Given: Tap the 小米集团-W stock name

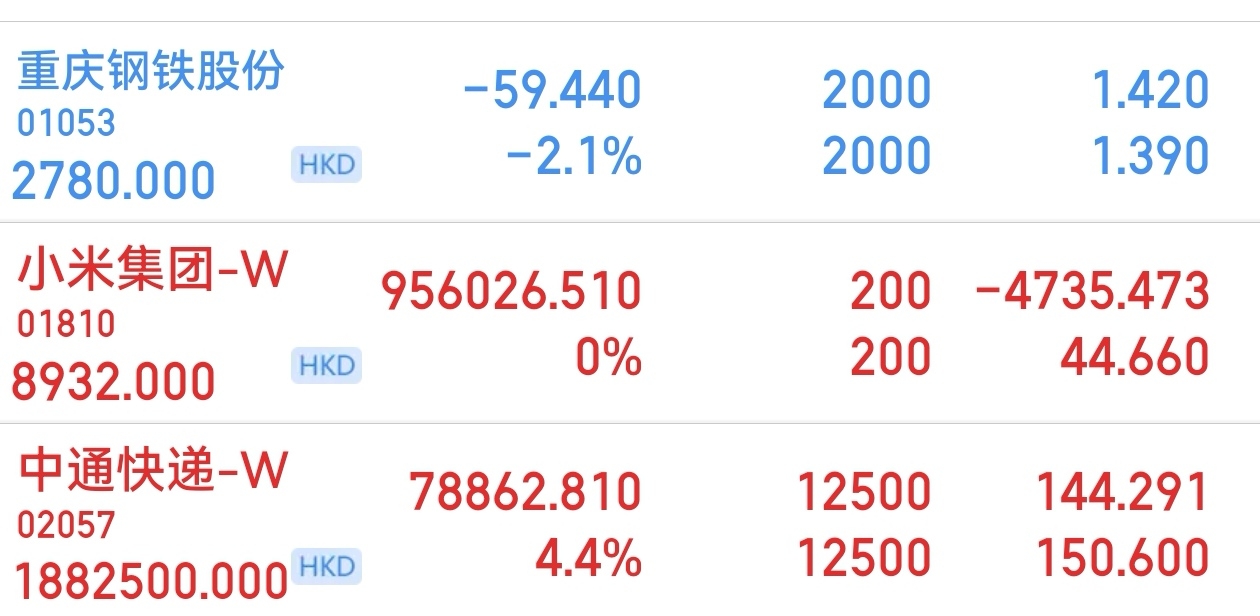Looking at the screenshot, I should pos(153,271).
